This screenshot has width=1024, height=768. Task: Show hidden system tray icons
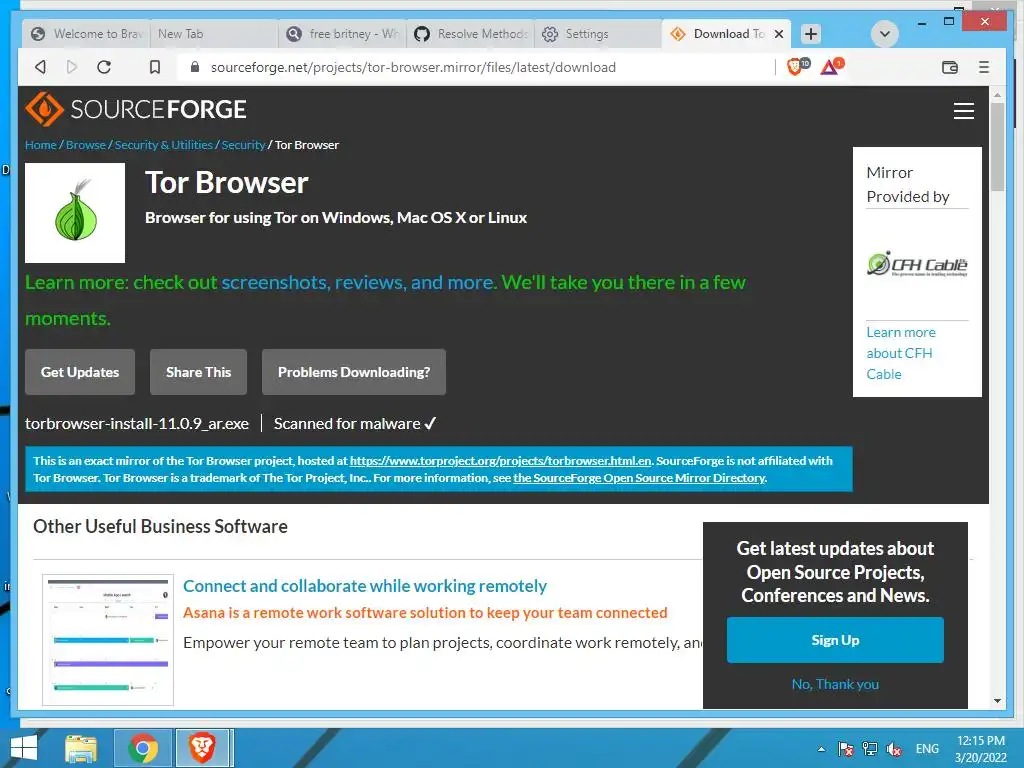coord(821,749)
